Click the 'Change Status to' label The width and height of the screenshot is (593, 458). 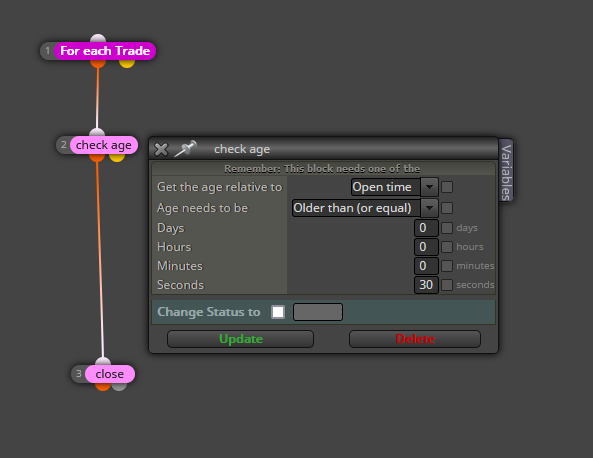[x=209, y=312]
